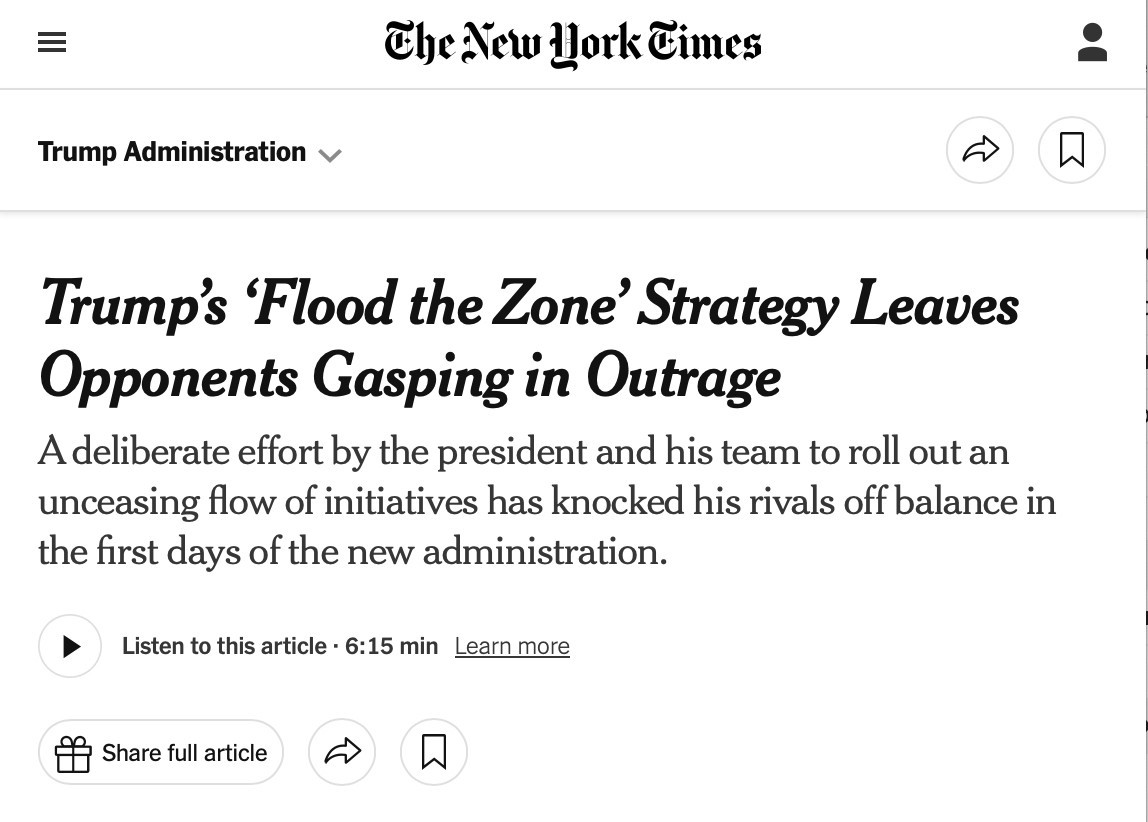This screenshot has width=1148, height=822.
Task: Click the 'Flood the Zone' headline
Action: pyautogui.click(x=529, y=340)
